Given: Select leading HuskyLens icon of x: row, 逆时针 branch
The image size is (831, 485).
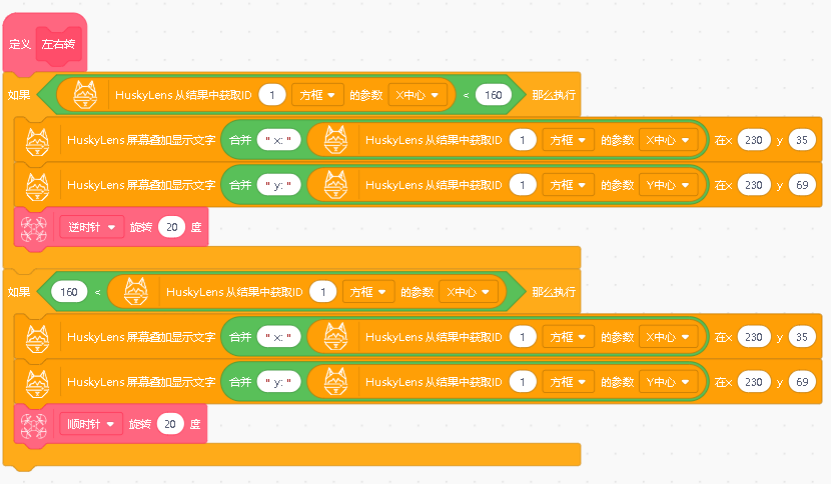Looking at the screenshot, I should (38, 141).
